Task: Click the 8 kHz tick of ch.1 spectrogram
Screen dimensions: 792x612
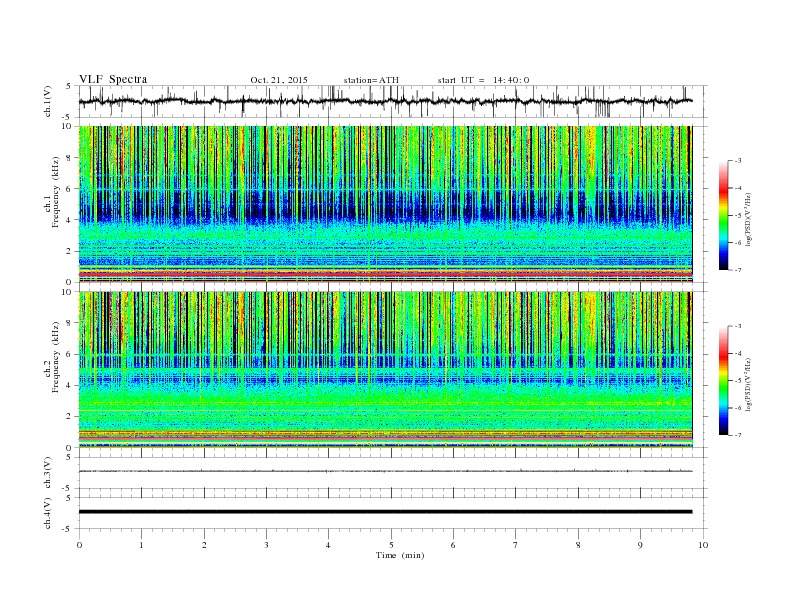Action: 69,158
